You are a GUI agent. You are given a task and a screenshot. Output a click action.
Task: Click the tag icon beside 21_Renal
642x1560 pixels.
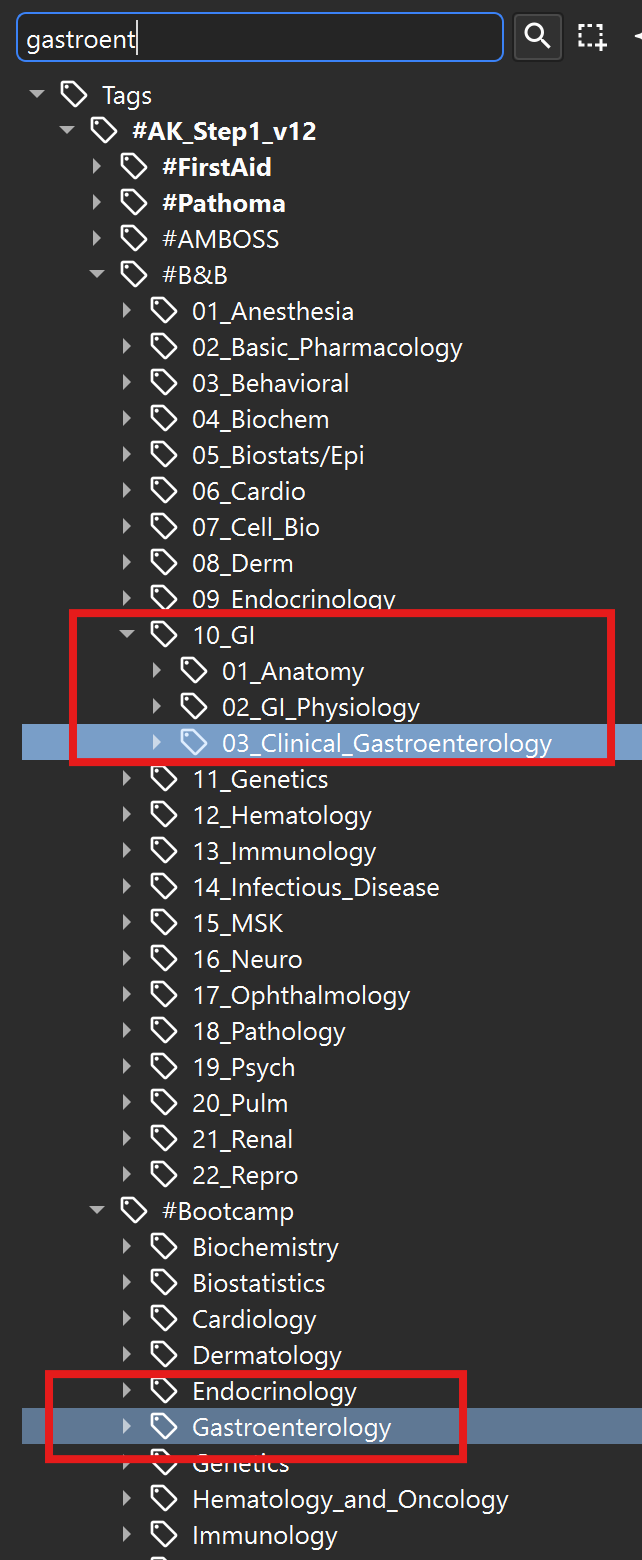164,1139
